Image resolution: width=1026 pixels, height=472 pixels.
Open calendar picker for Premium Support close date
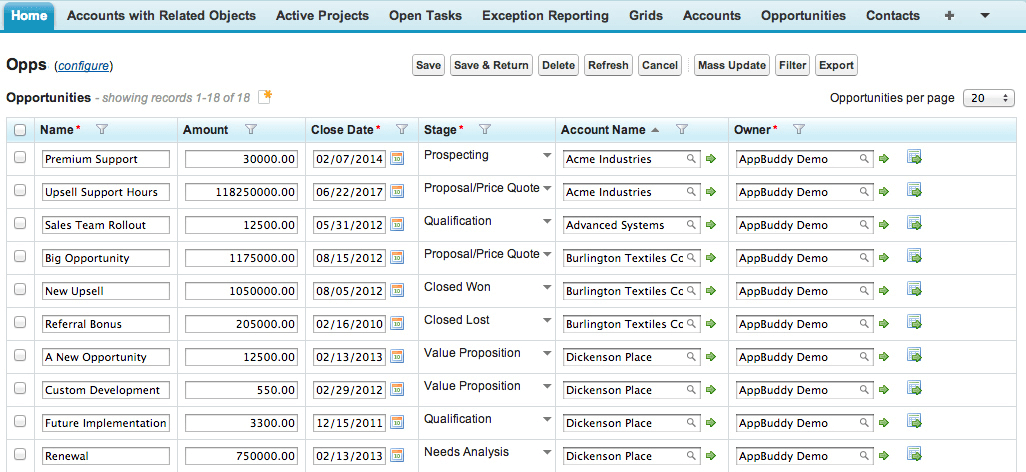tap(397, 159)
